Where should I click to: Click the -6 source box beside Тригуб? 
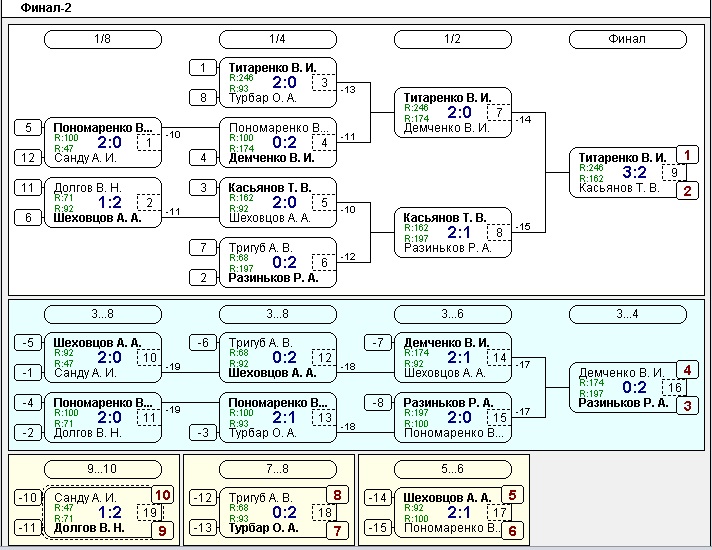coord(203,342)
